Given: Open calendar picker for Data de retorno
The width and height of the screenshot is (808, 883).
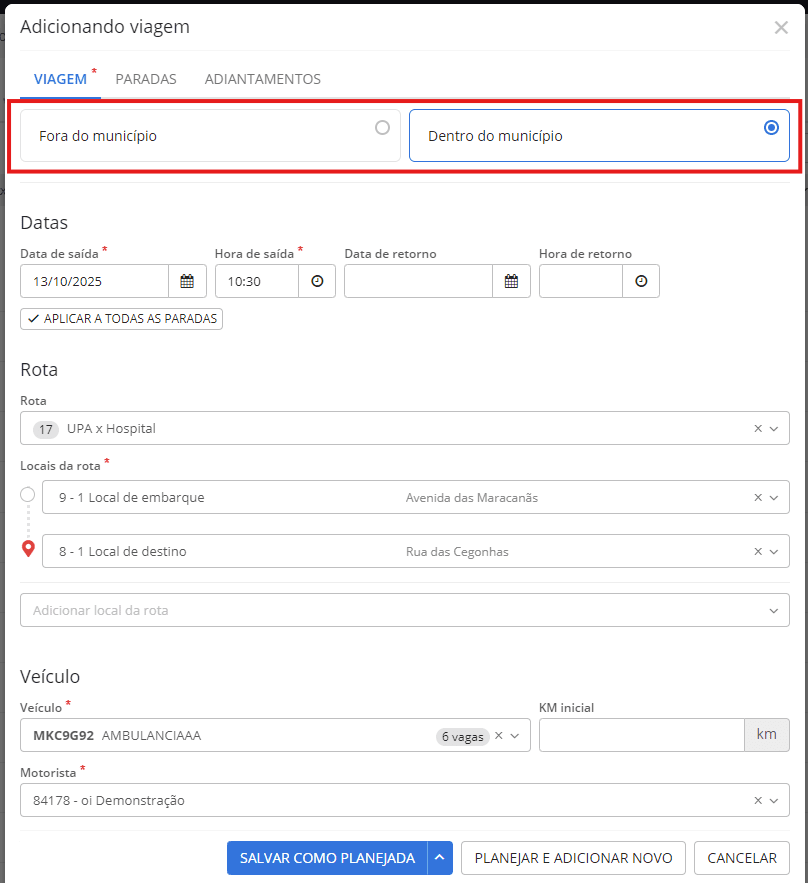Looking at the screenshot, I should click(511, 282).
